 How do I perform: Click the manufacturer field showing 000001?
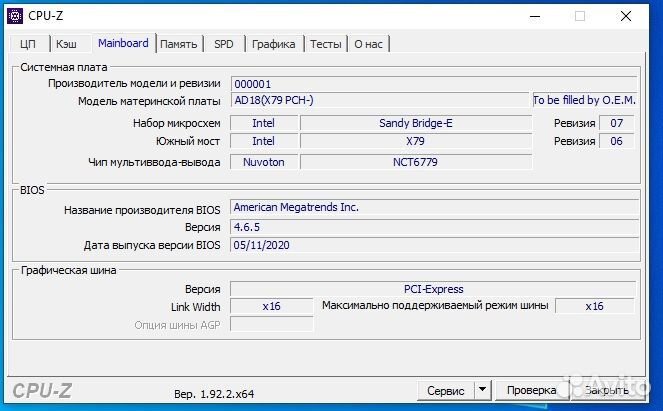(434, 84)
